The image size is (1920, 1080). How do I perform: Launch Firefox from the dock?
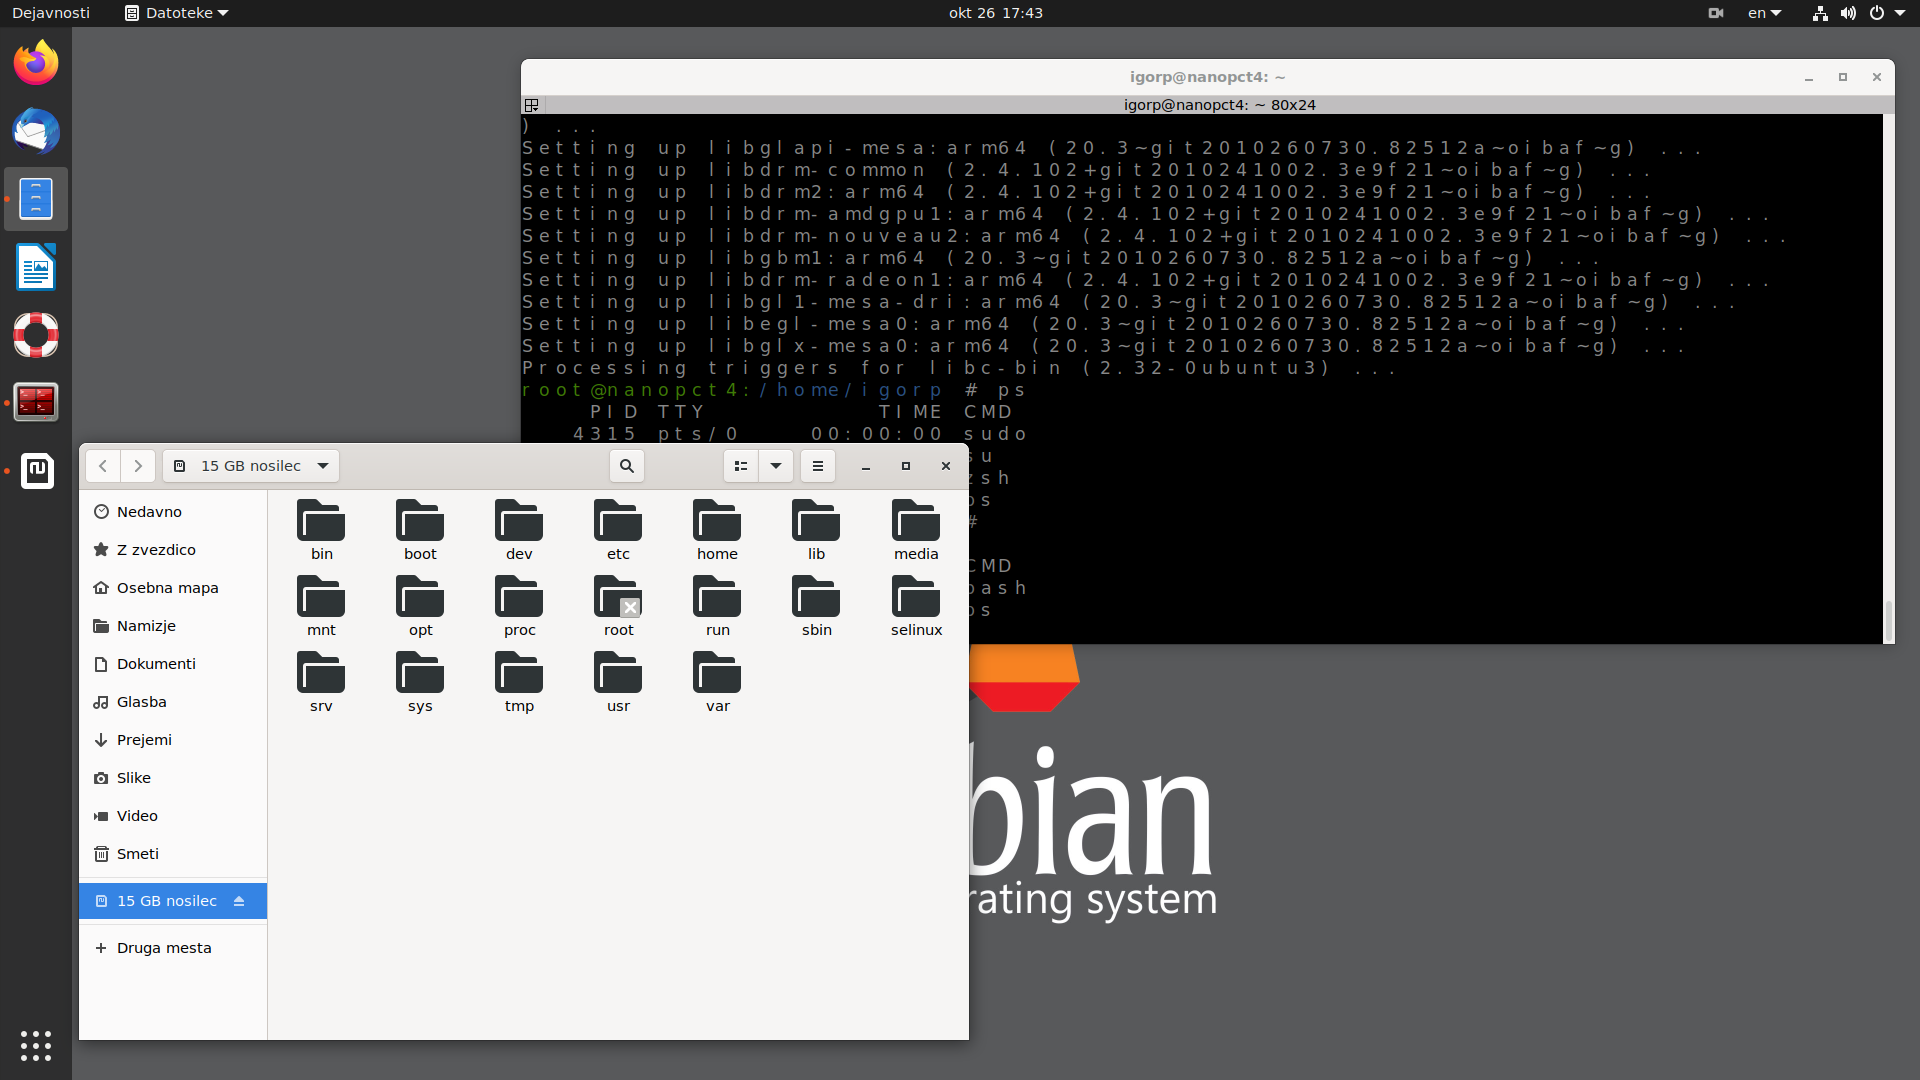tap(36, 64)
